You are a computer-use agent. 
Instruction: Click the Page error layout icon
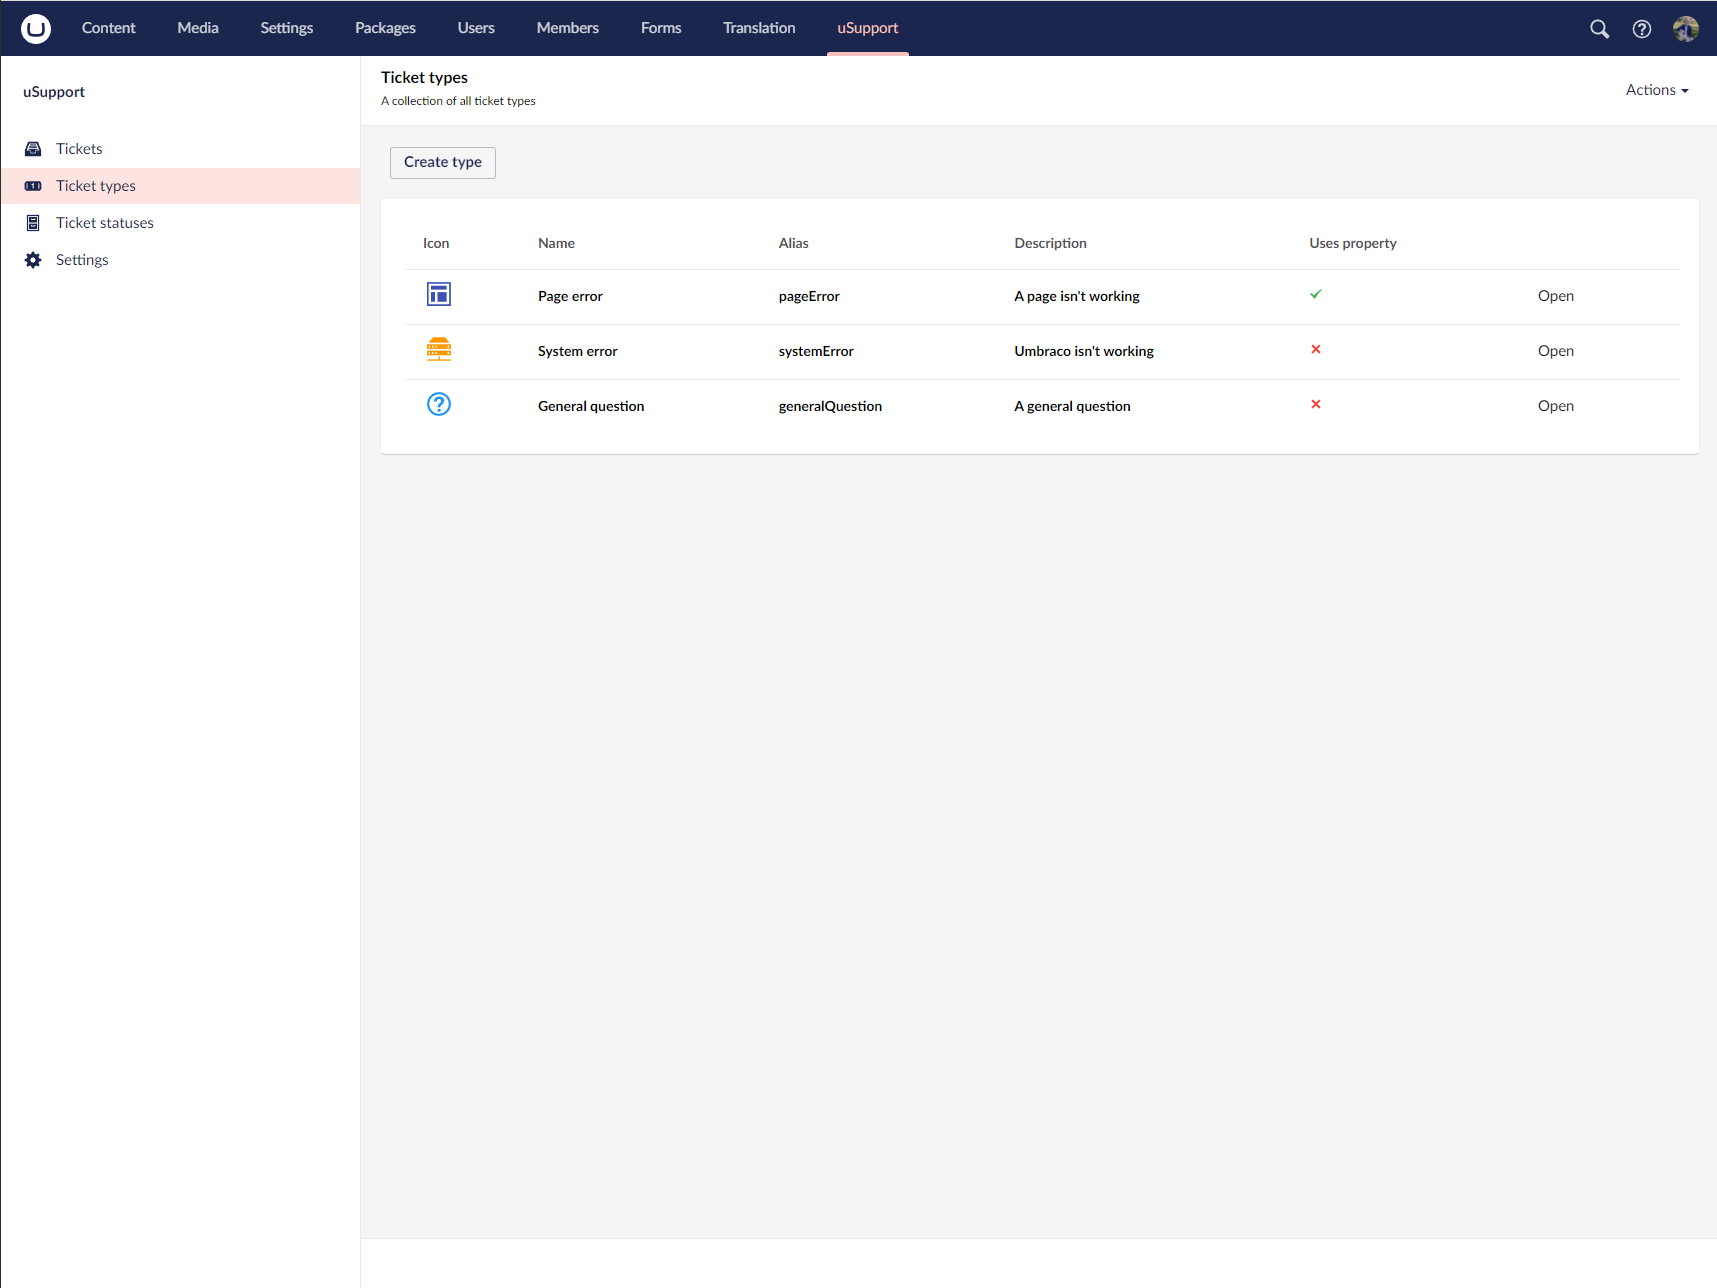point(438,294)
